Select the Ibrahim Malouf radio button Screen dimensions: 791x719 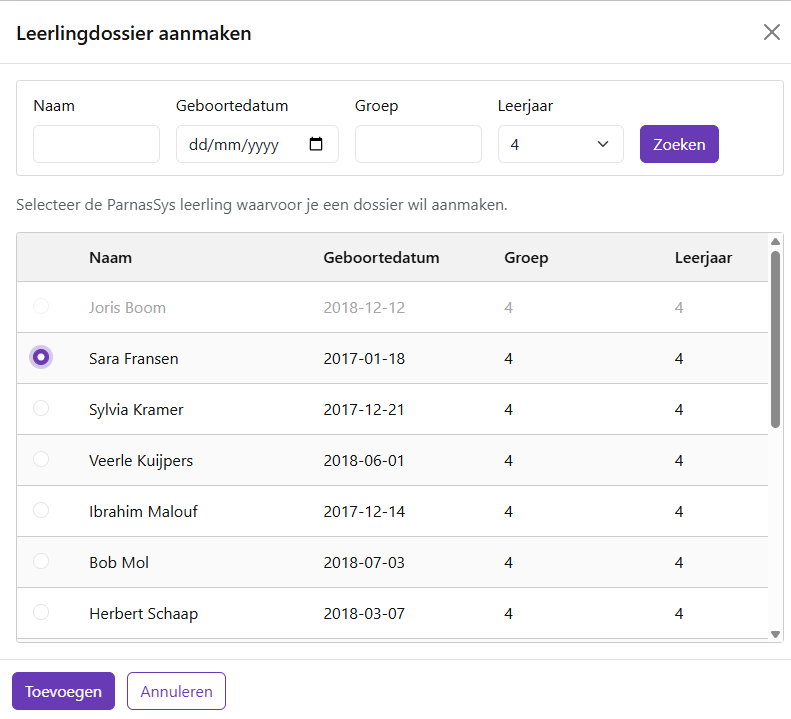point(41,510)
